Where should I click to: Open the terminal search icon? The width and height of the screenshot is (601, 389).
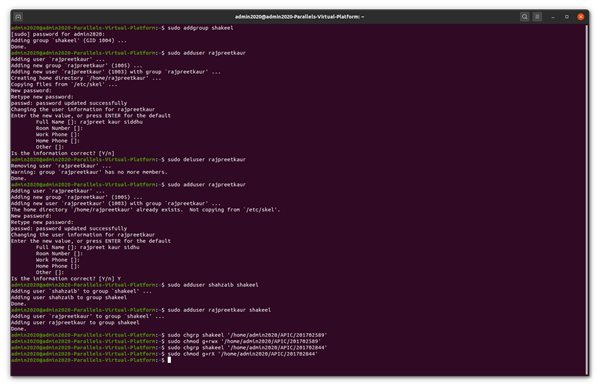click(525, 17)
